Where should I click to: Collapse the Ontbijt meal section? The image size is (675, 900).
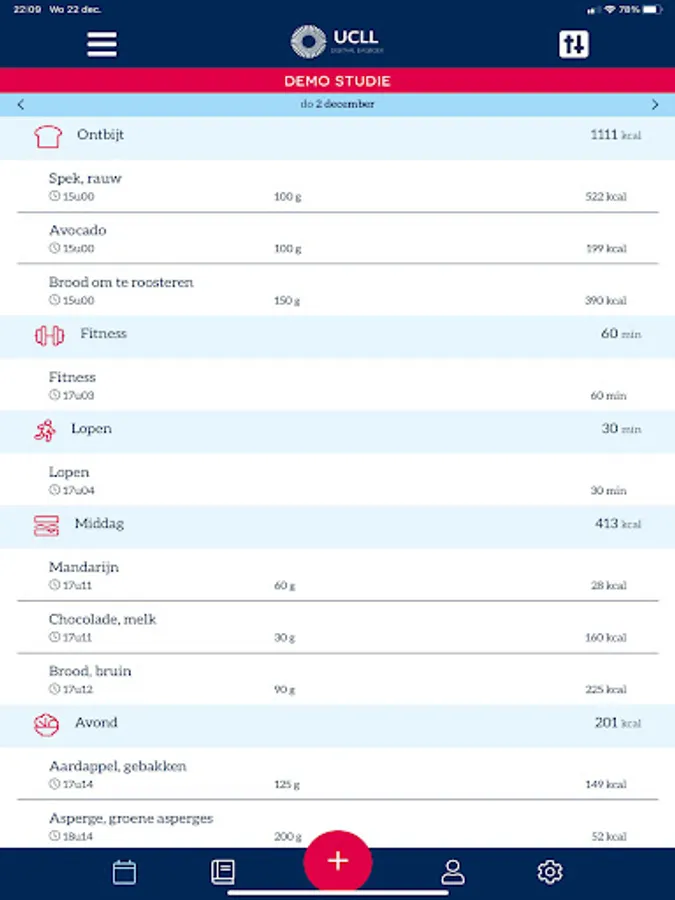pos(337,136)
